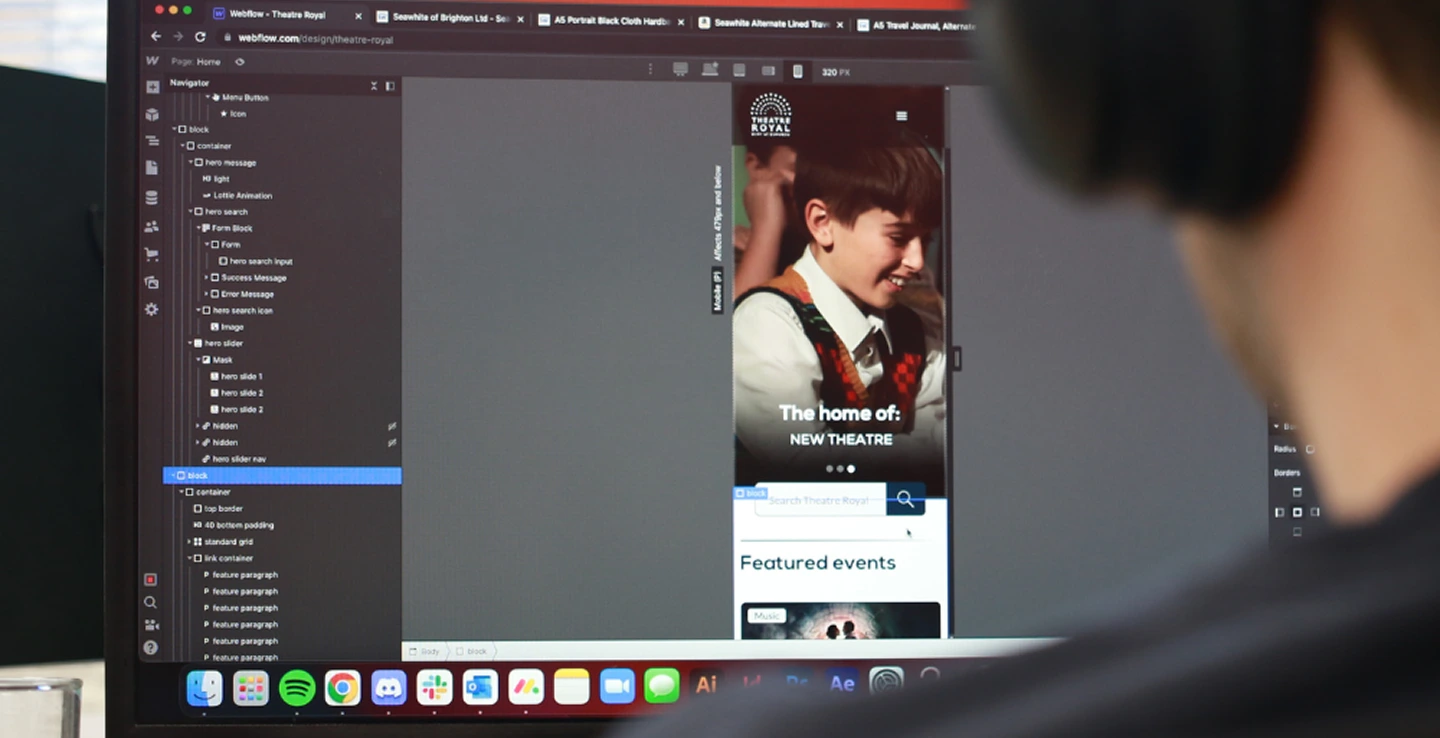This screenshot has width=1440, height=738.
Task: Collapse the hero slider node
Action: click(190, 343)
